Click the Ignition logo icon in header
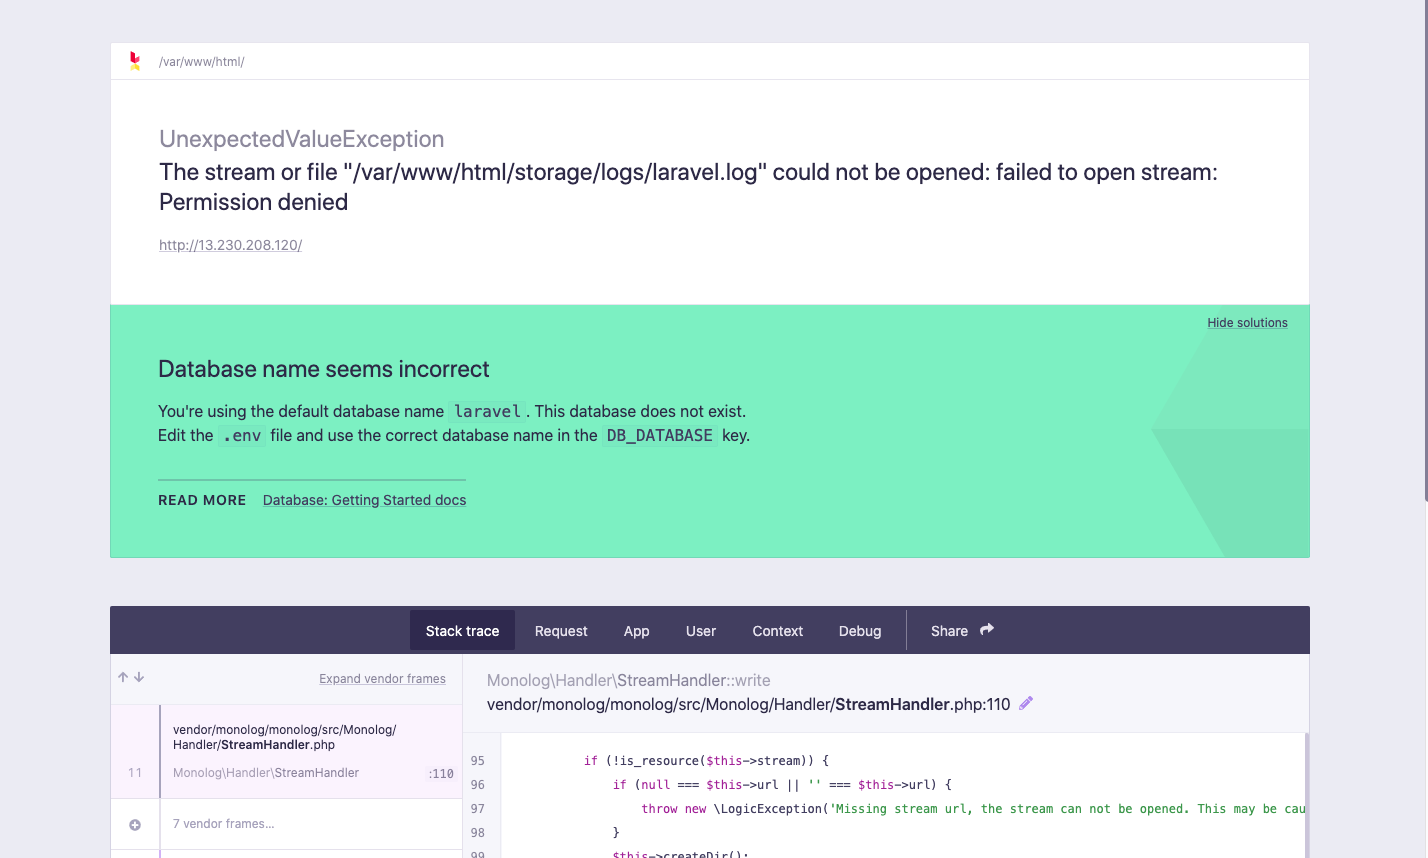Image resolution: width=1428 pixels, height=858 pixels. (134, 62)
